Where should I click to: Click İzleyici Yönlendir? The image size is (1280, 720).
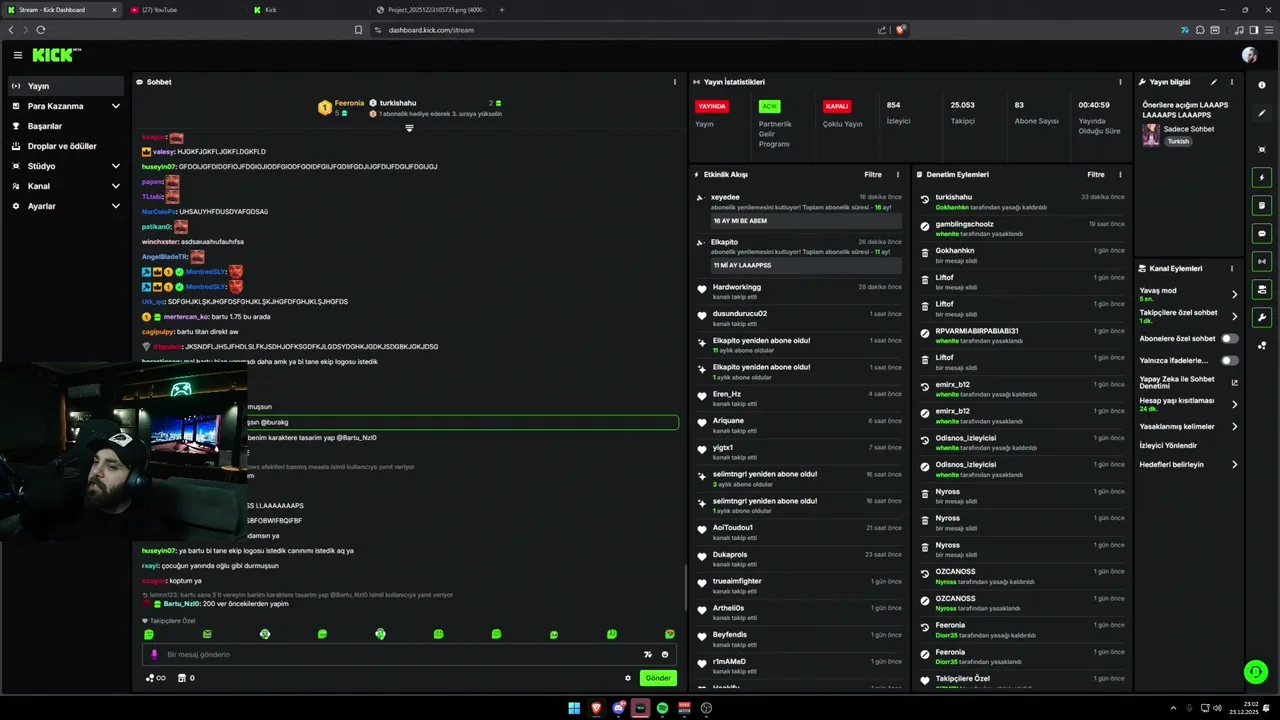(1168, 445)
